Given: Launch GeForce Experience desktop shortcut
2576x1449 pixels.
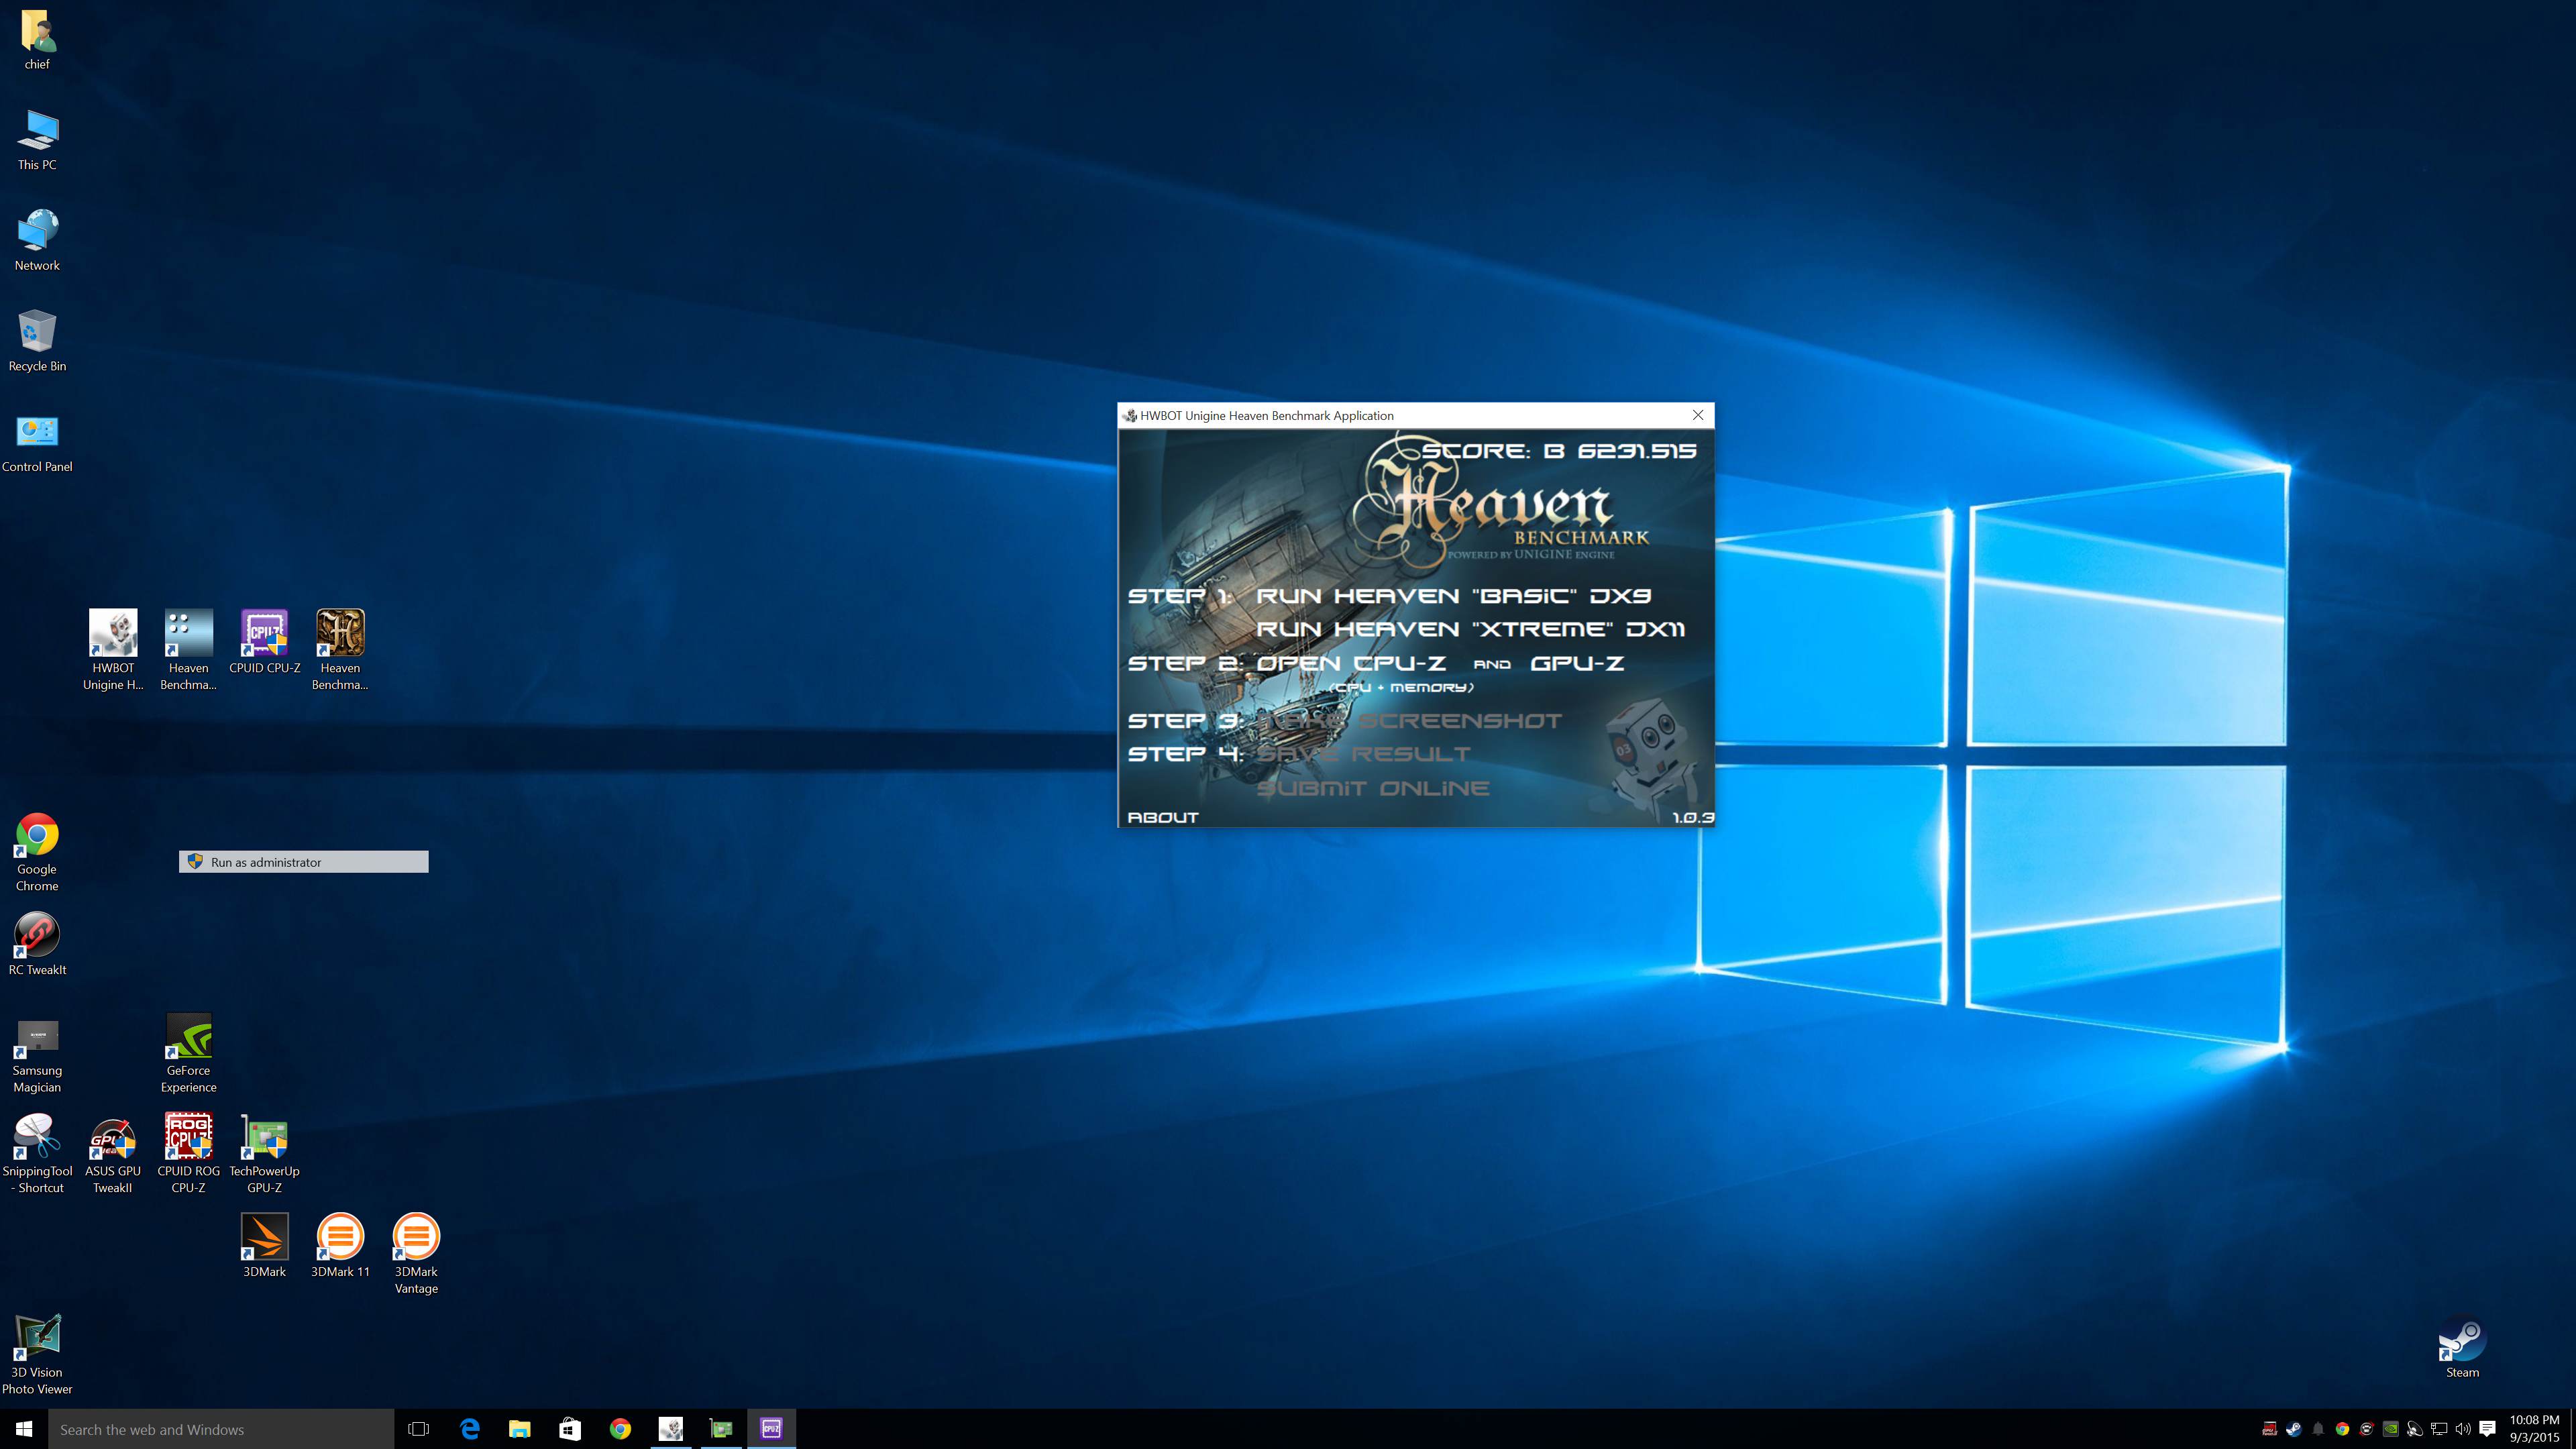Looking at the screenshot, I should click(188, 1054).
